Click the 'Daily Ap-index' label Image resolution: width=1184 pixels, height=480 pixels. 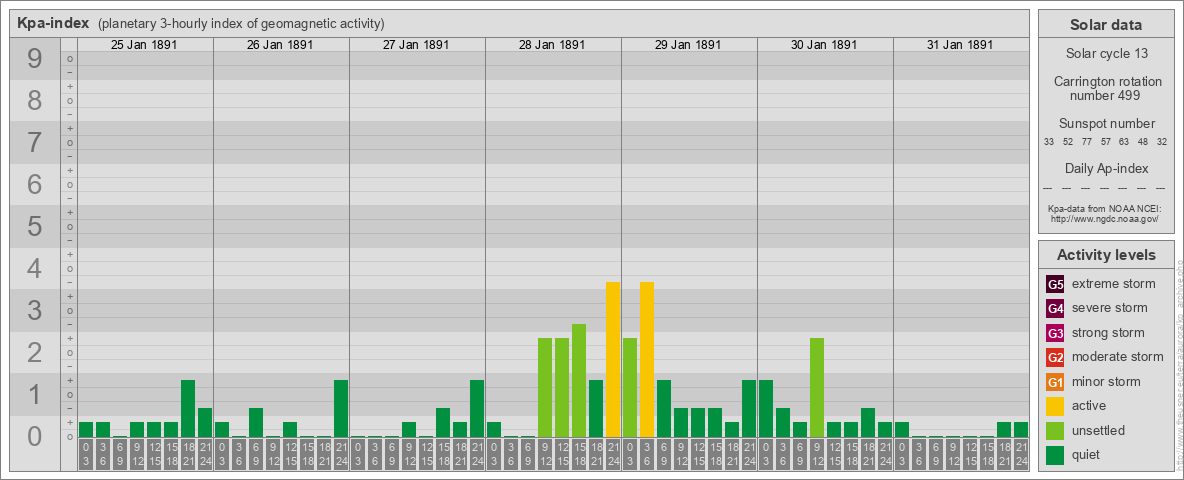click(x=1106, y=168)
